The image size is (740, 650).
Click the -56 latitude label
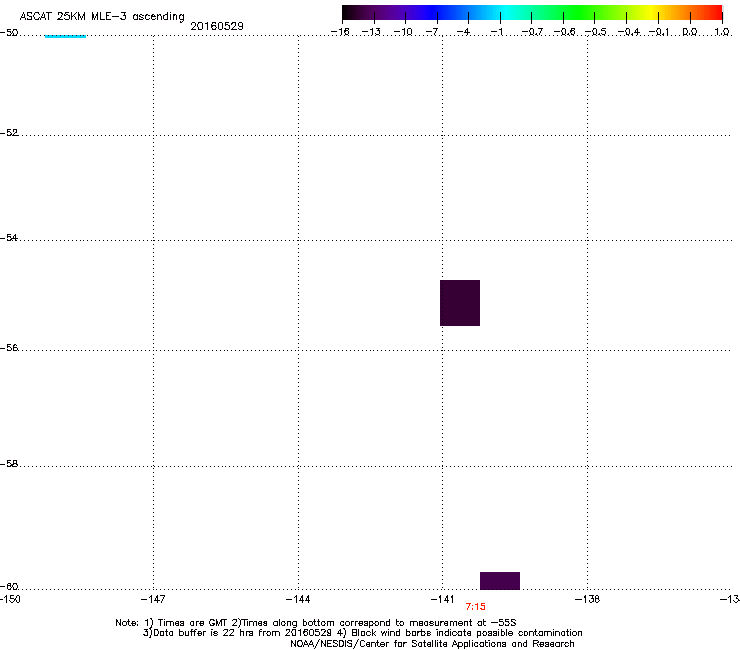coord(9,348)
